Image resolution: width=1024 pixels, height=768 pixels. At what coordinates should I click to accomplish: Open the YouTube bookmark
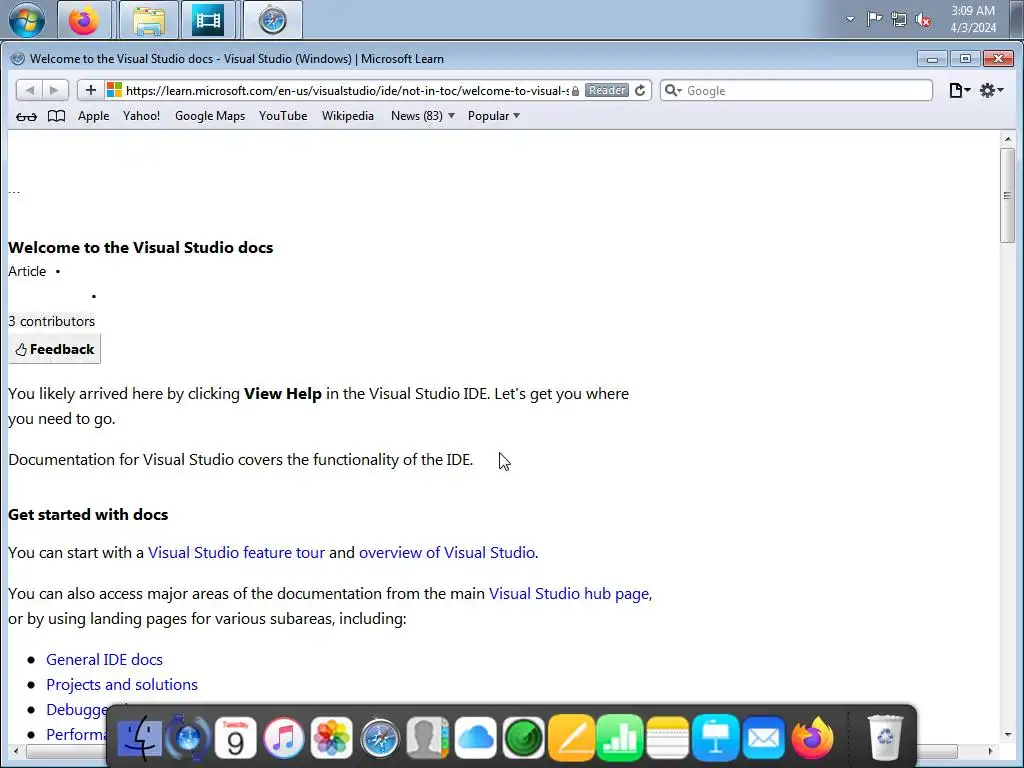(283, 116)
